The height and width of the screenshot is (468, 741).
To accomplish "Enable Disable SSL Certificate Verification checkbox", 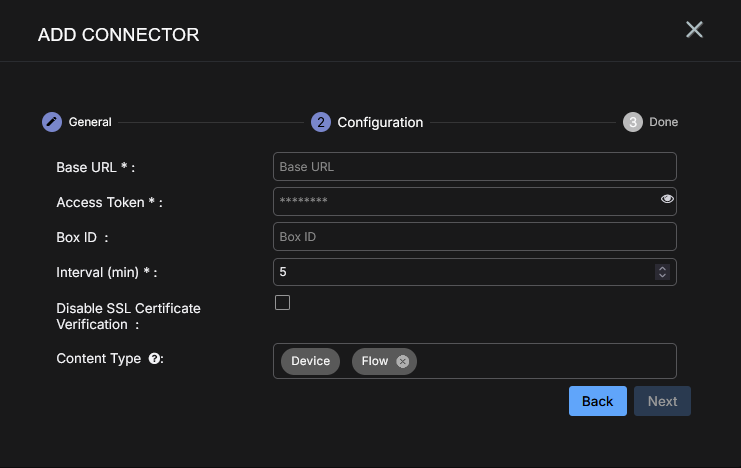I will point(283,303).
